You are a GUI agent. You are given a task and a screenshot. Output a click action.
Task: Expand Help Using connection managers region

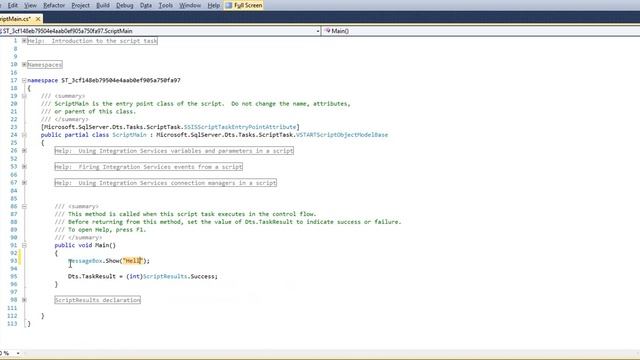(24, 182)
